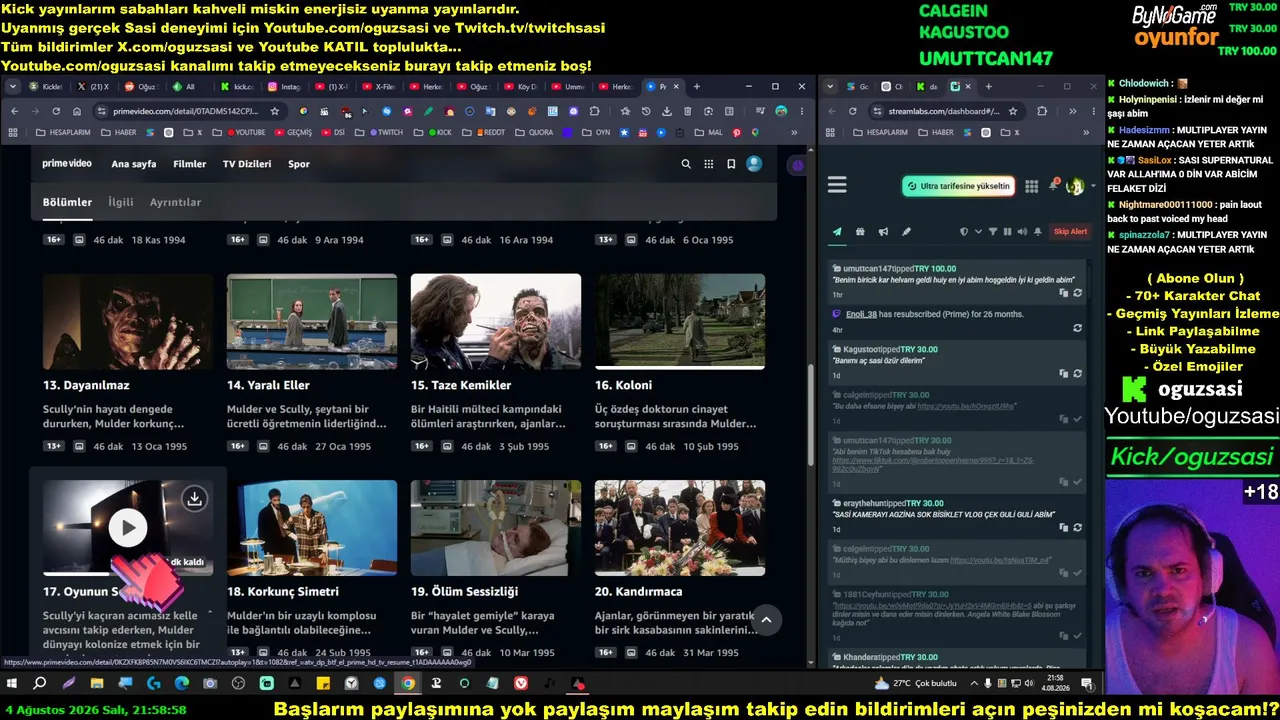Show more bookmarks in the Prime Video browser

coord(795,132)
